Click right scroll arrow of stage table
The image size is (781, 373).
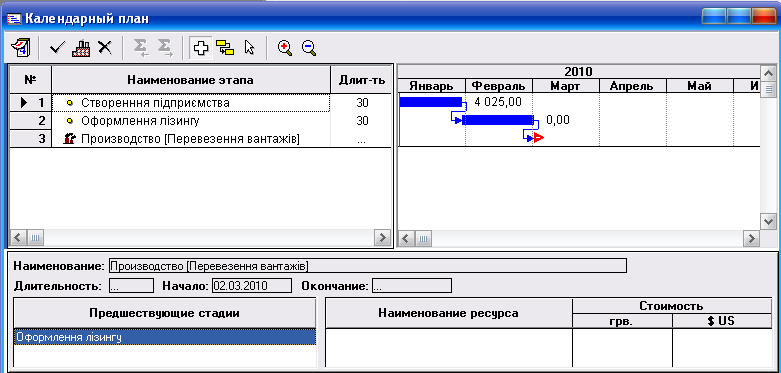tap(382, 238)
